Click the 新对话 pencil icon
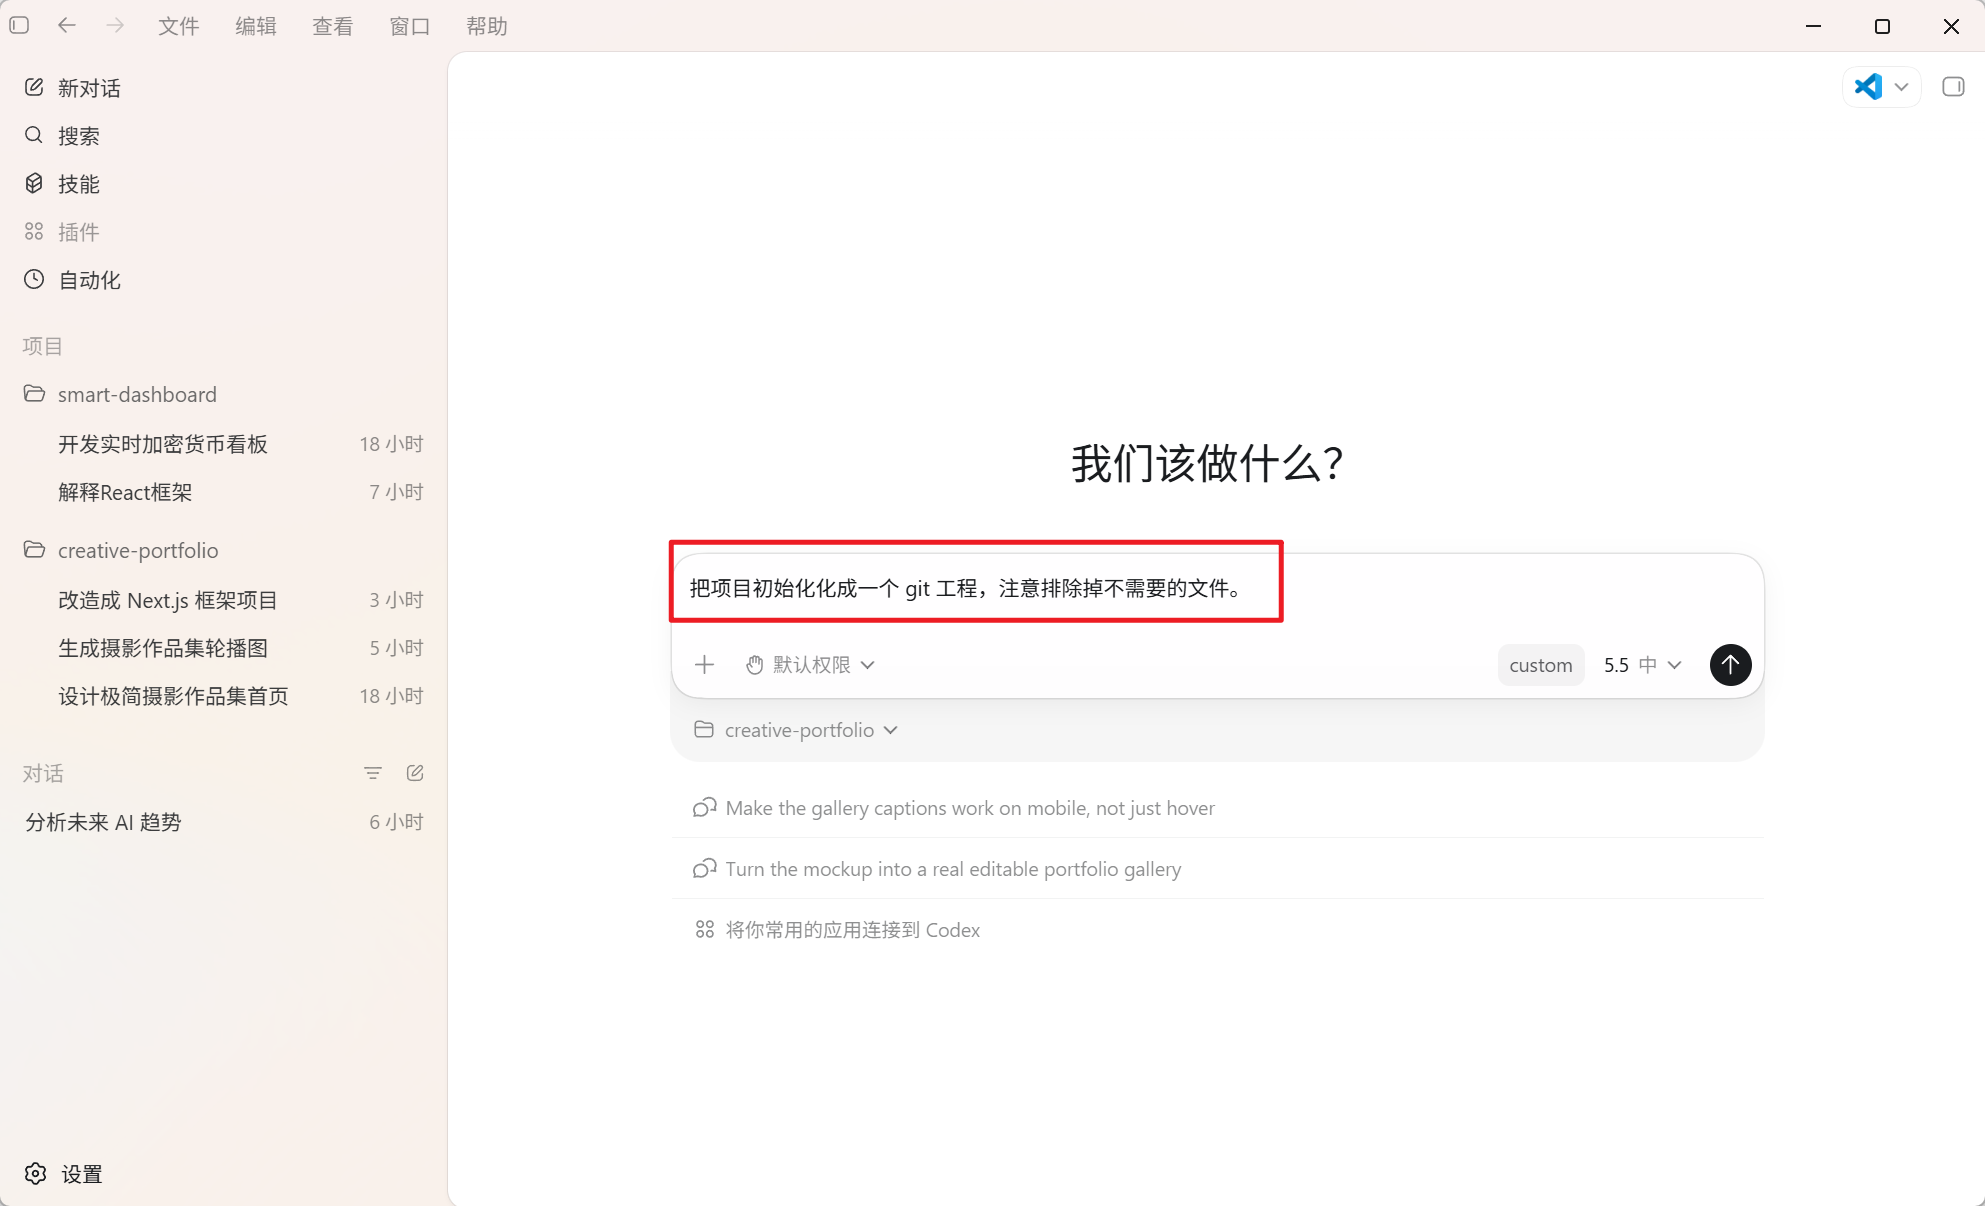The height and width of the screenshot is (1206, 1985). (x=34, y=87)
